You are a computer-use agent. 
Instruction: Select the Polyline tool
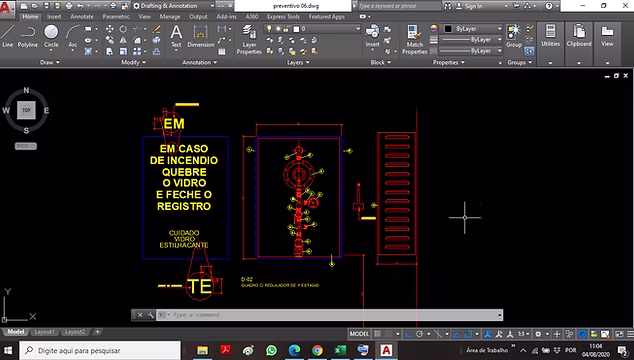[27, 36]
